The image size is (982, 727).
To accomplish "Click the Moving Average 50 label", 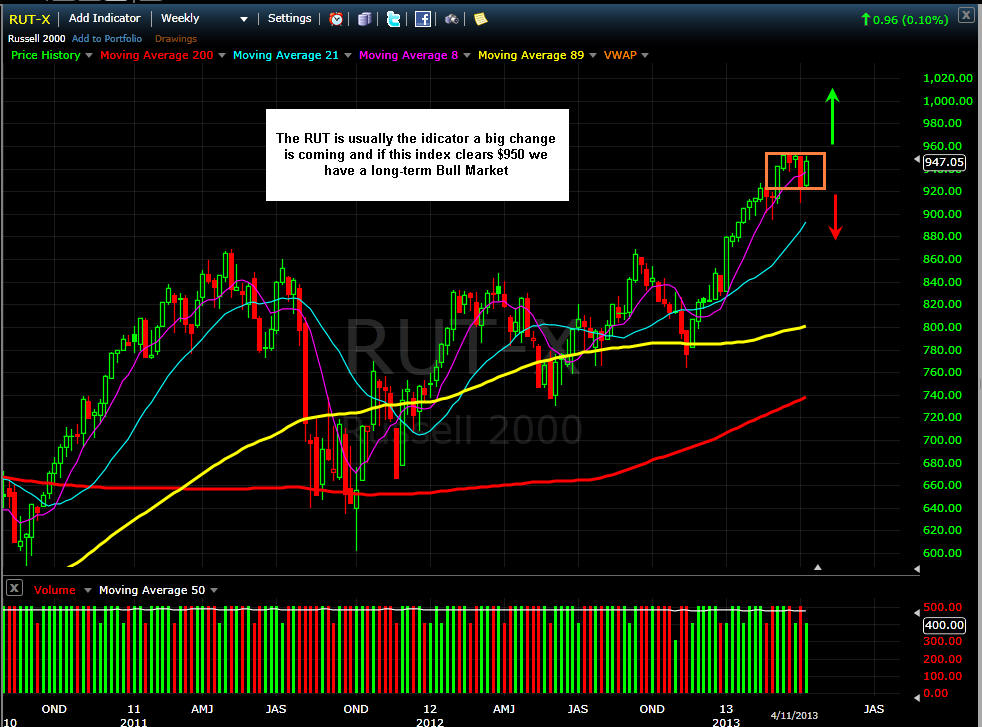I will click(x=152, y=590).
